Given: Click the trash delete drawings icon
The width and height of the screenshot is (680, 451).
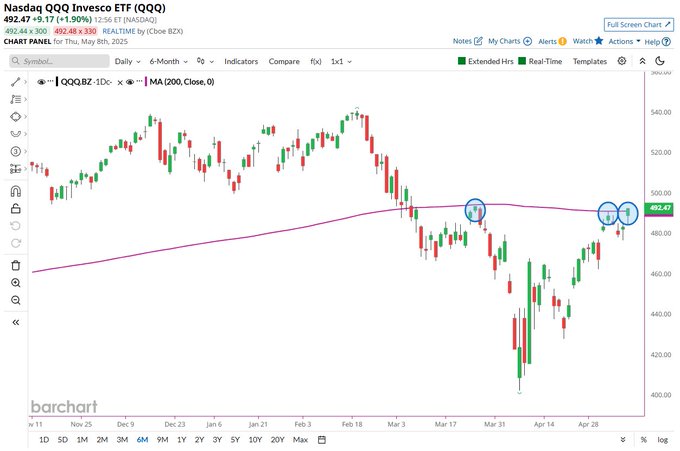Looking at the screenshot, I should pyautogui.click(x=15, y=265).
